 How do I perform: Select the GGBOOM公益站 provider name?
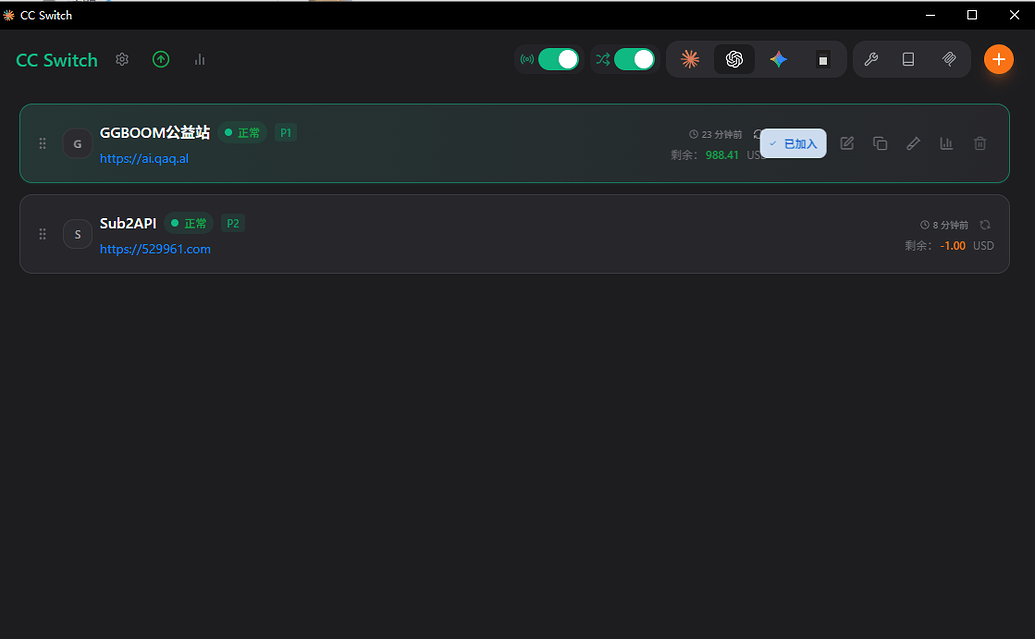(x=154, y=133)
